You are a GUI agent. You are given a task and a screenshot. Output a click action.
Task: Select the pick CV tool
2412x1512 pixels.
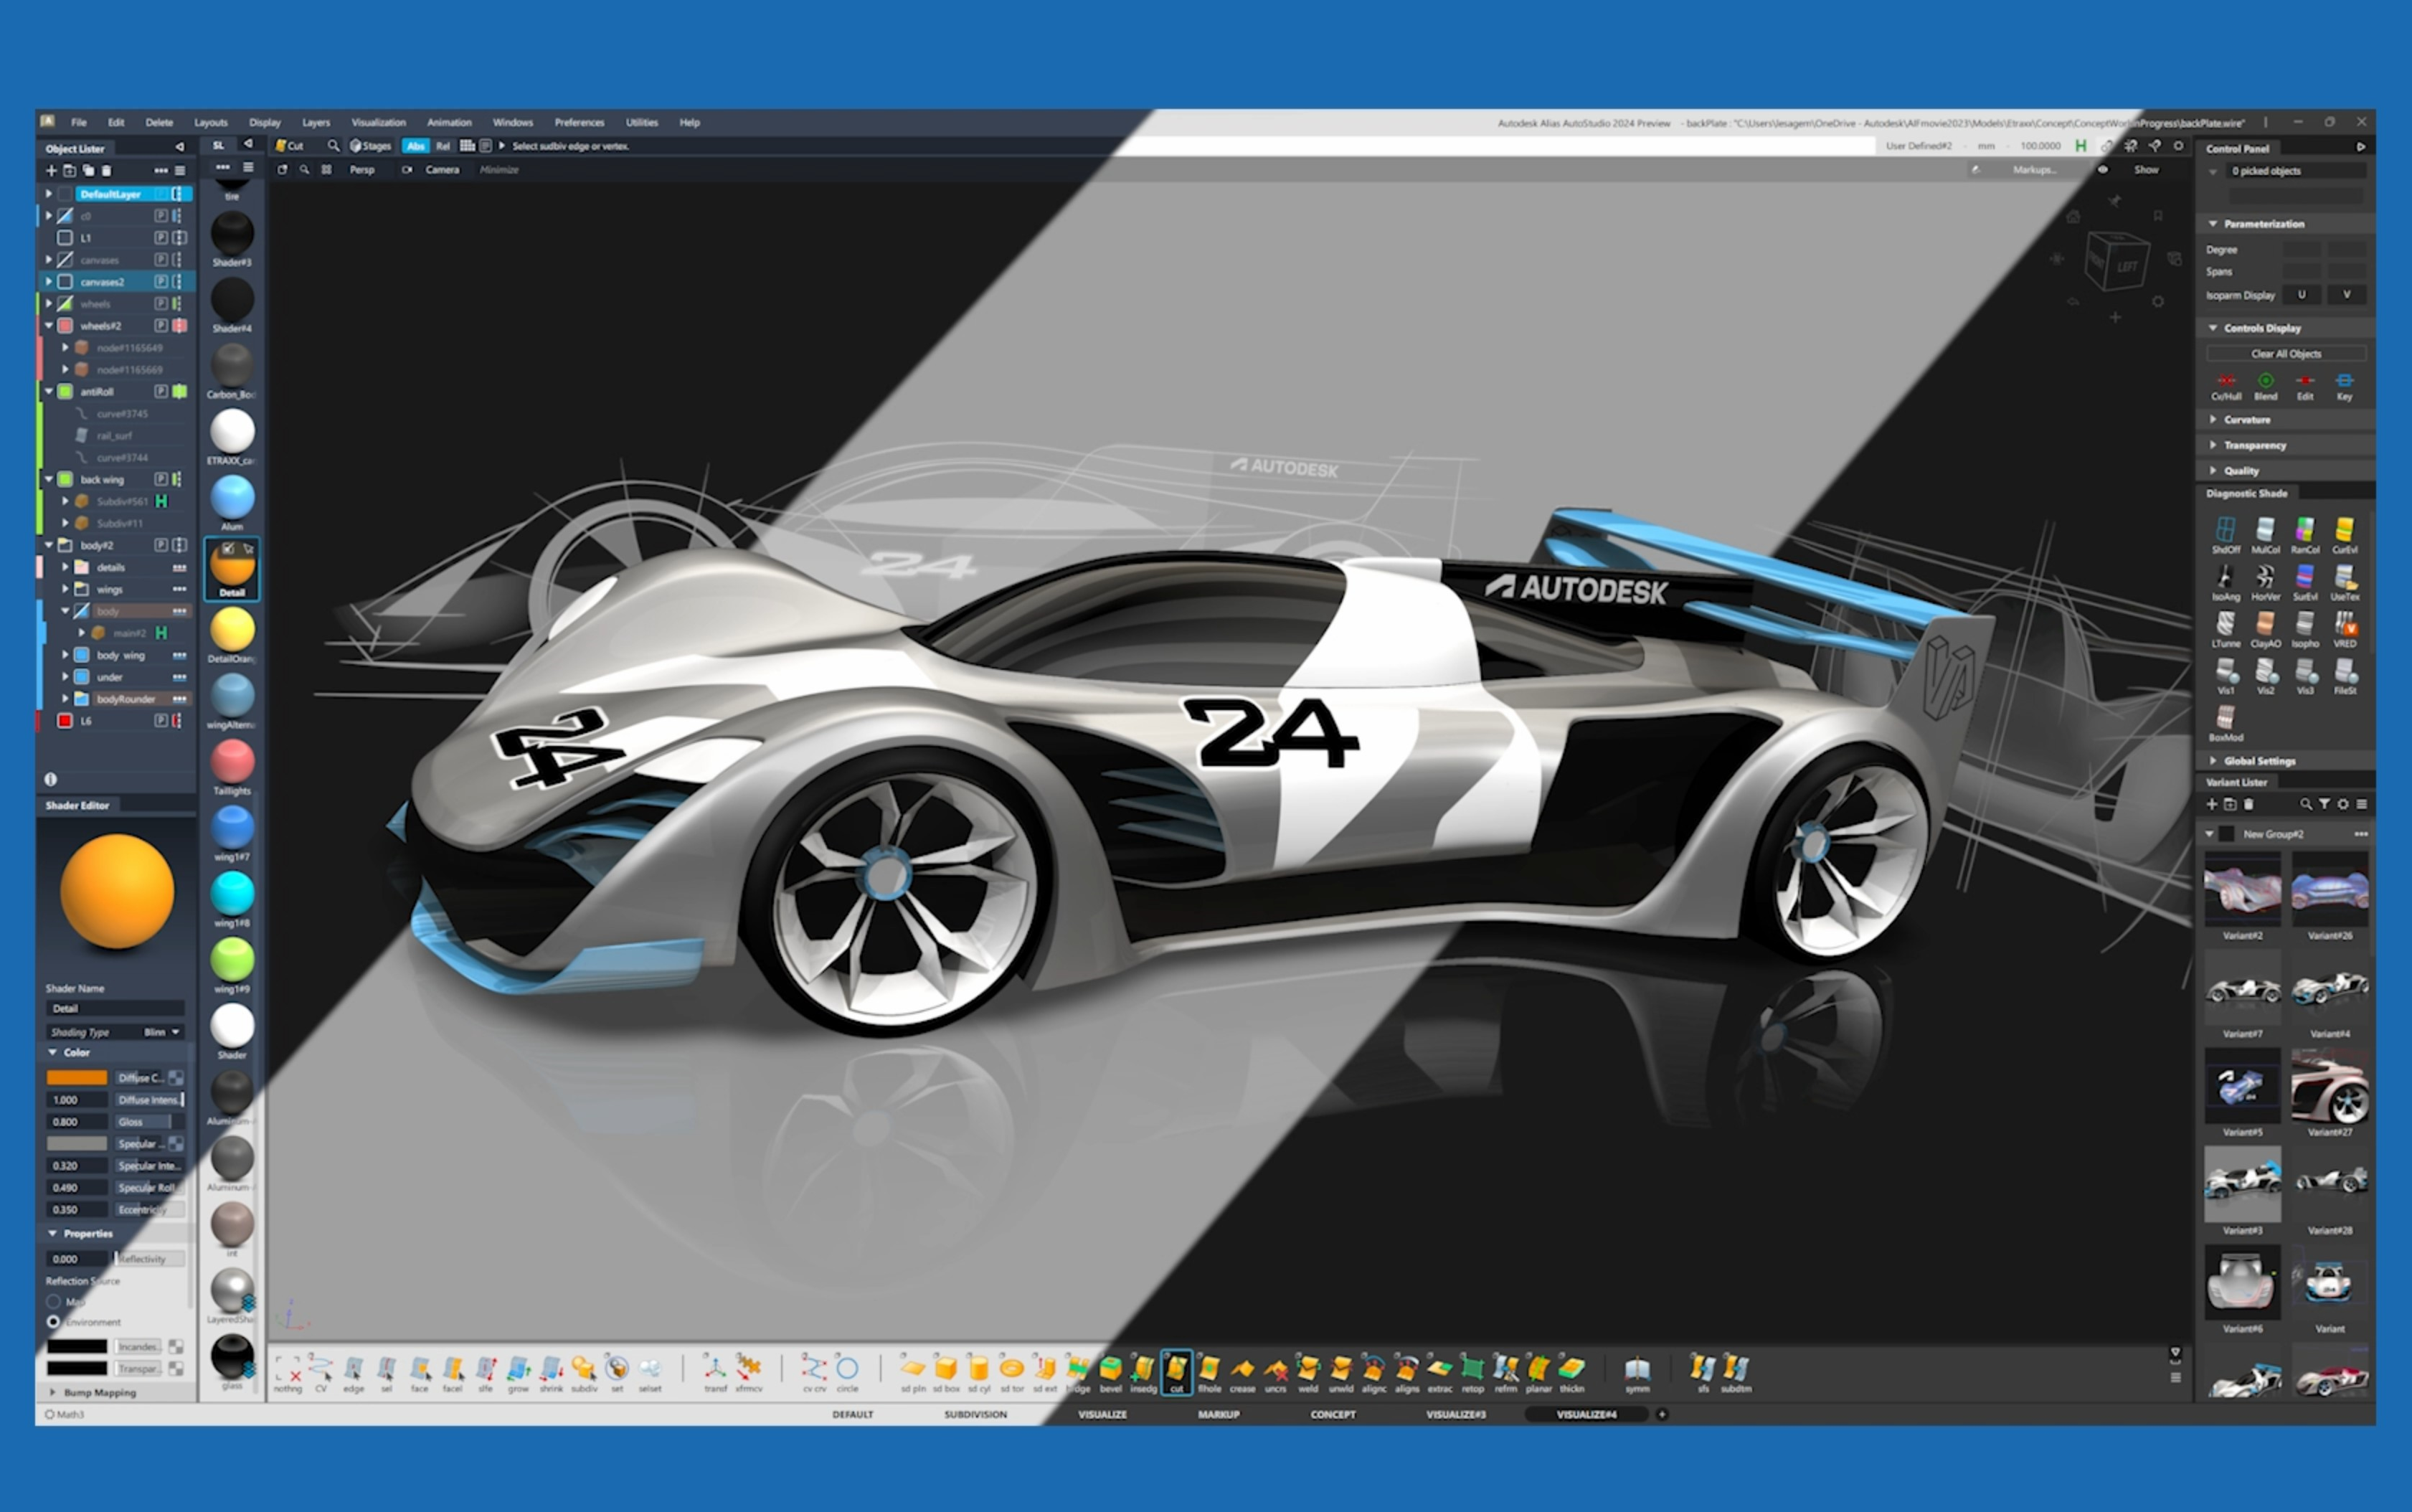click(x=321, y=1372)
